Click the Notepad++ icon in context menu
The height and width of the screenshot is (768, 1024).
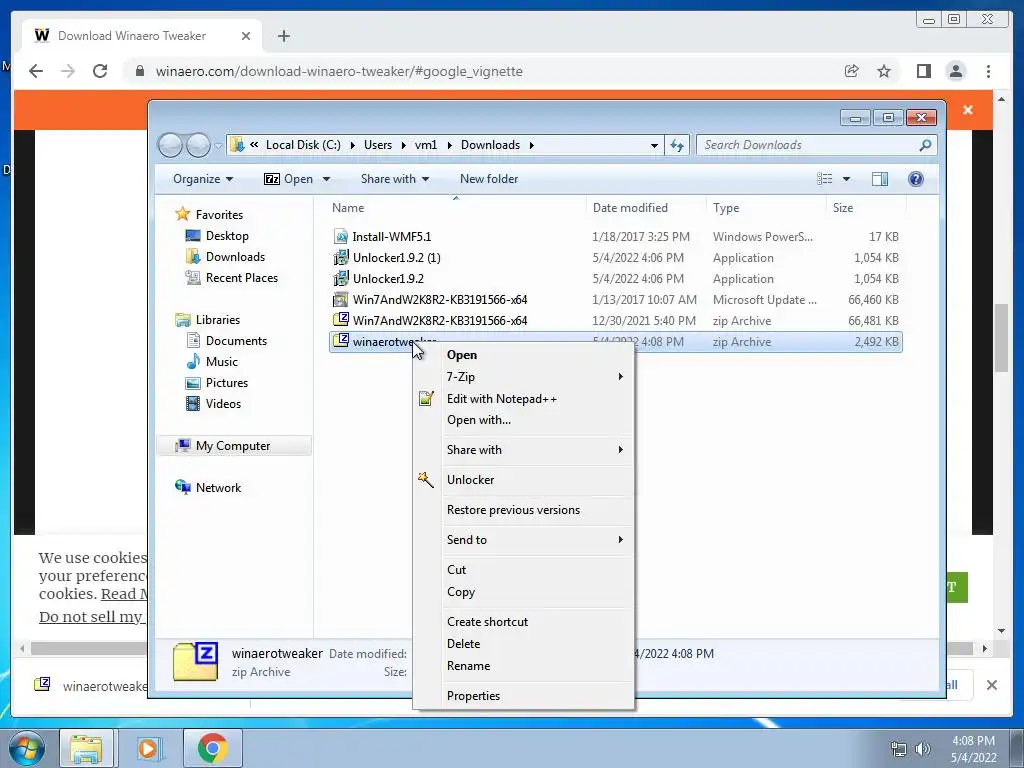point(426,398)
